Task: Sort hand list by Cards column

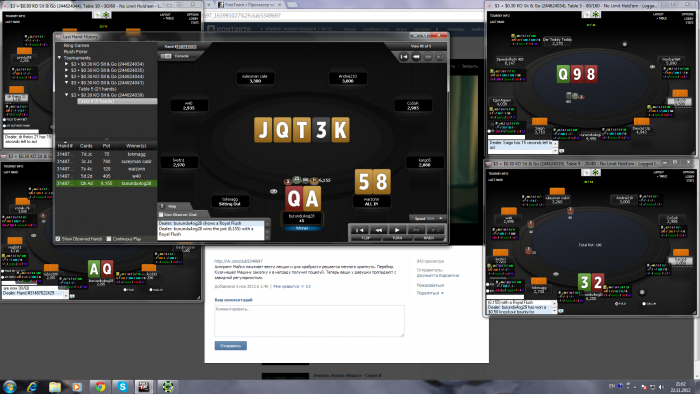Action: click(x=86, y=146)
